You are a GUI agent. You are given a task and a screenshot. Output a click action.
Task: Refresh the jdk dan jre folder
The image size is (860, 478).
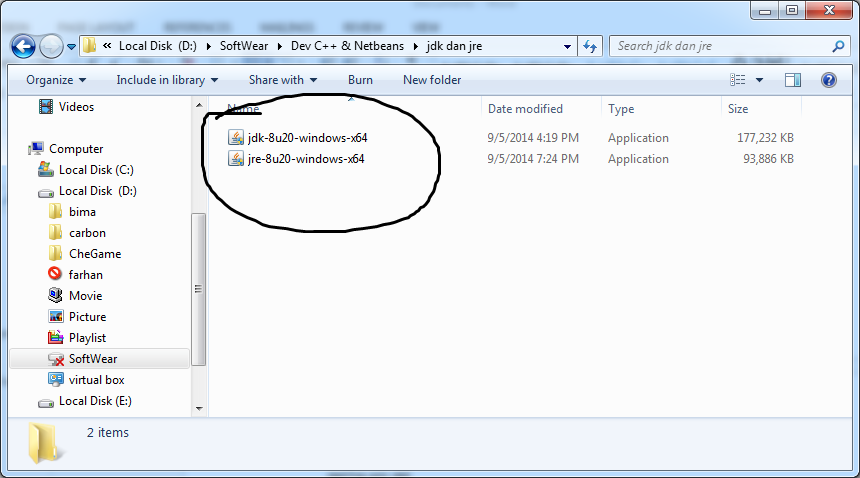590,47
